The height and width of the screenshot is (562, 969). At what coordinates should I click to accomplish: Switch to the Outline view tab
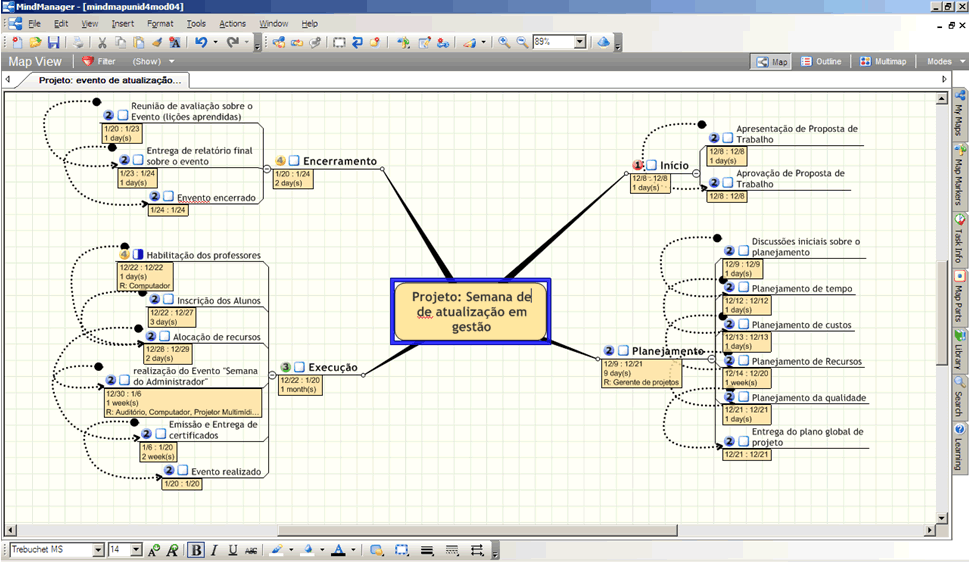pos(821,62)
